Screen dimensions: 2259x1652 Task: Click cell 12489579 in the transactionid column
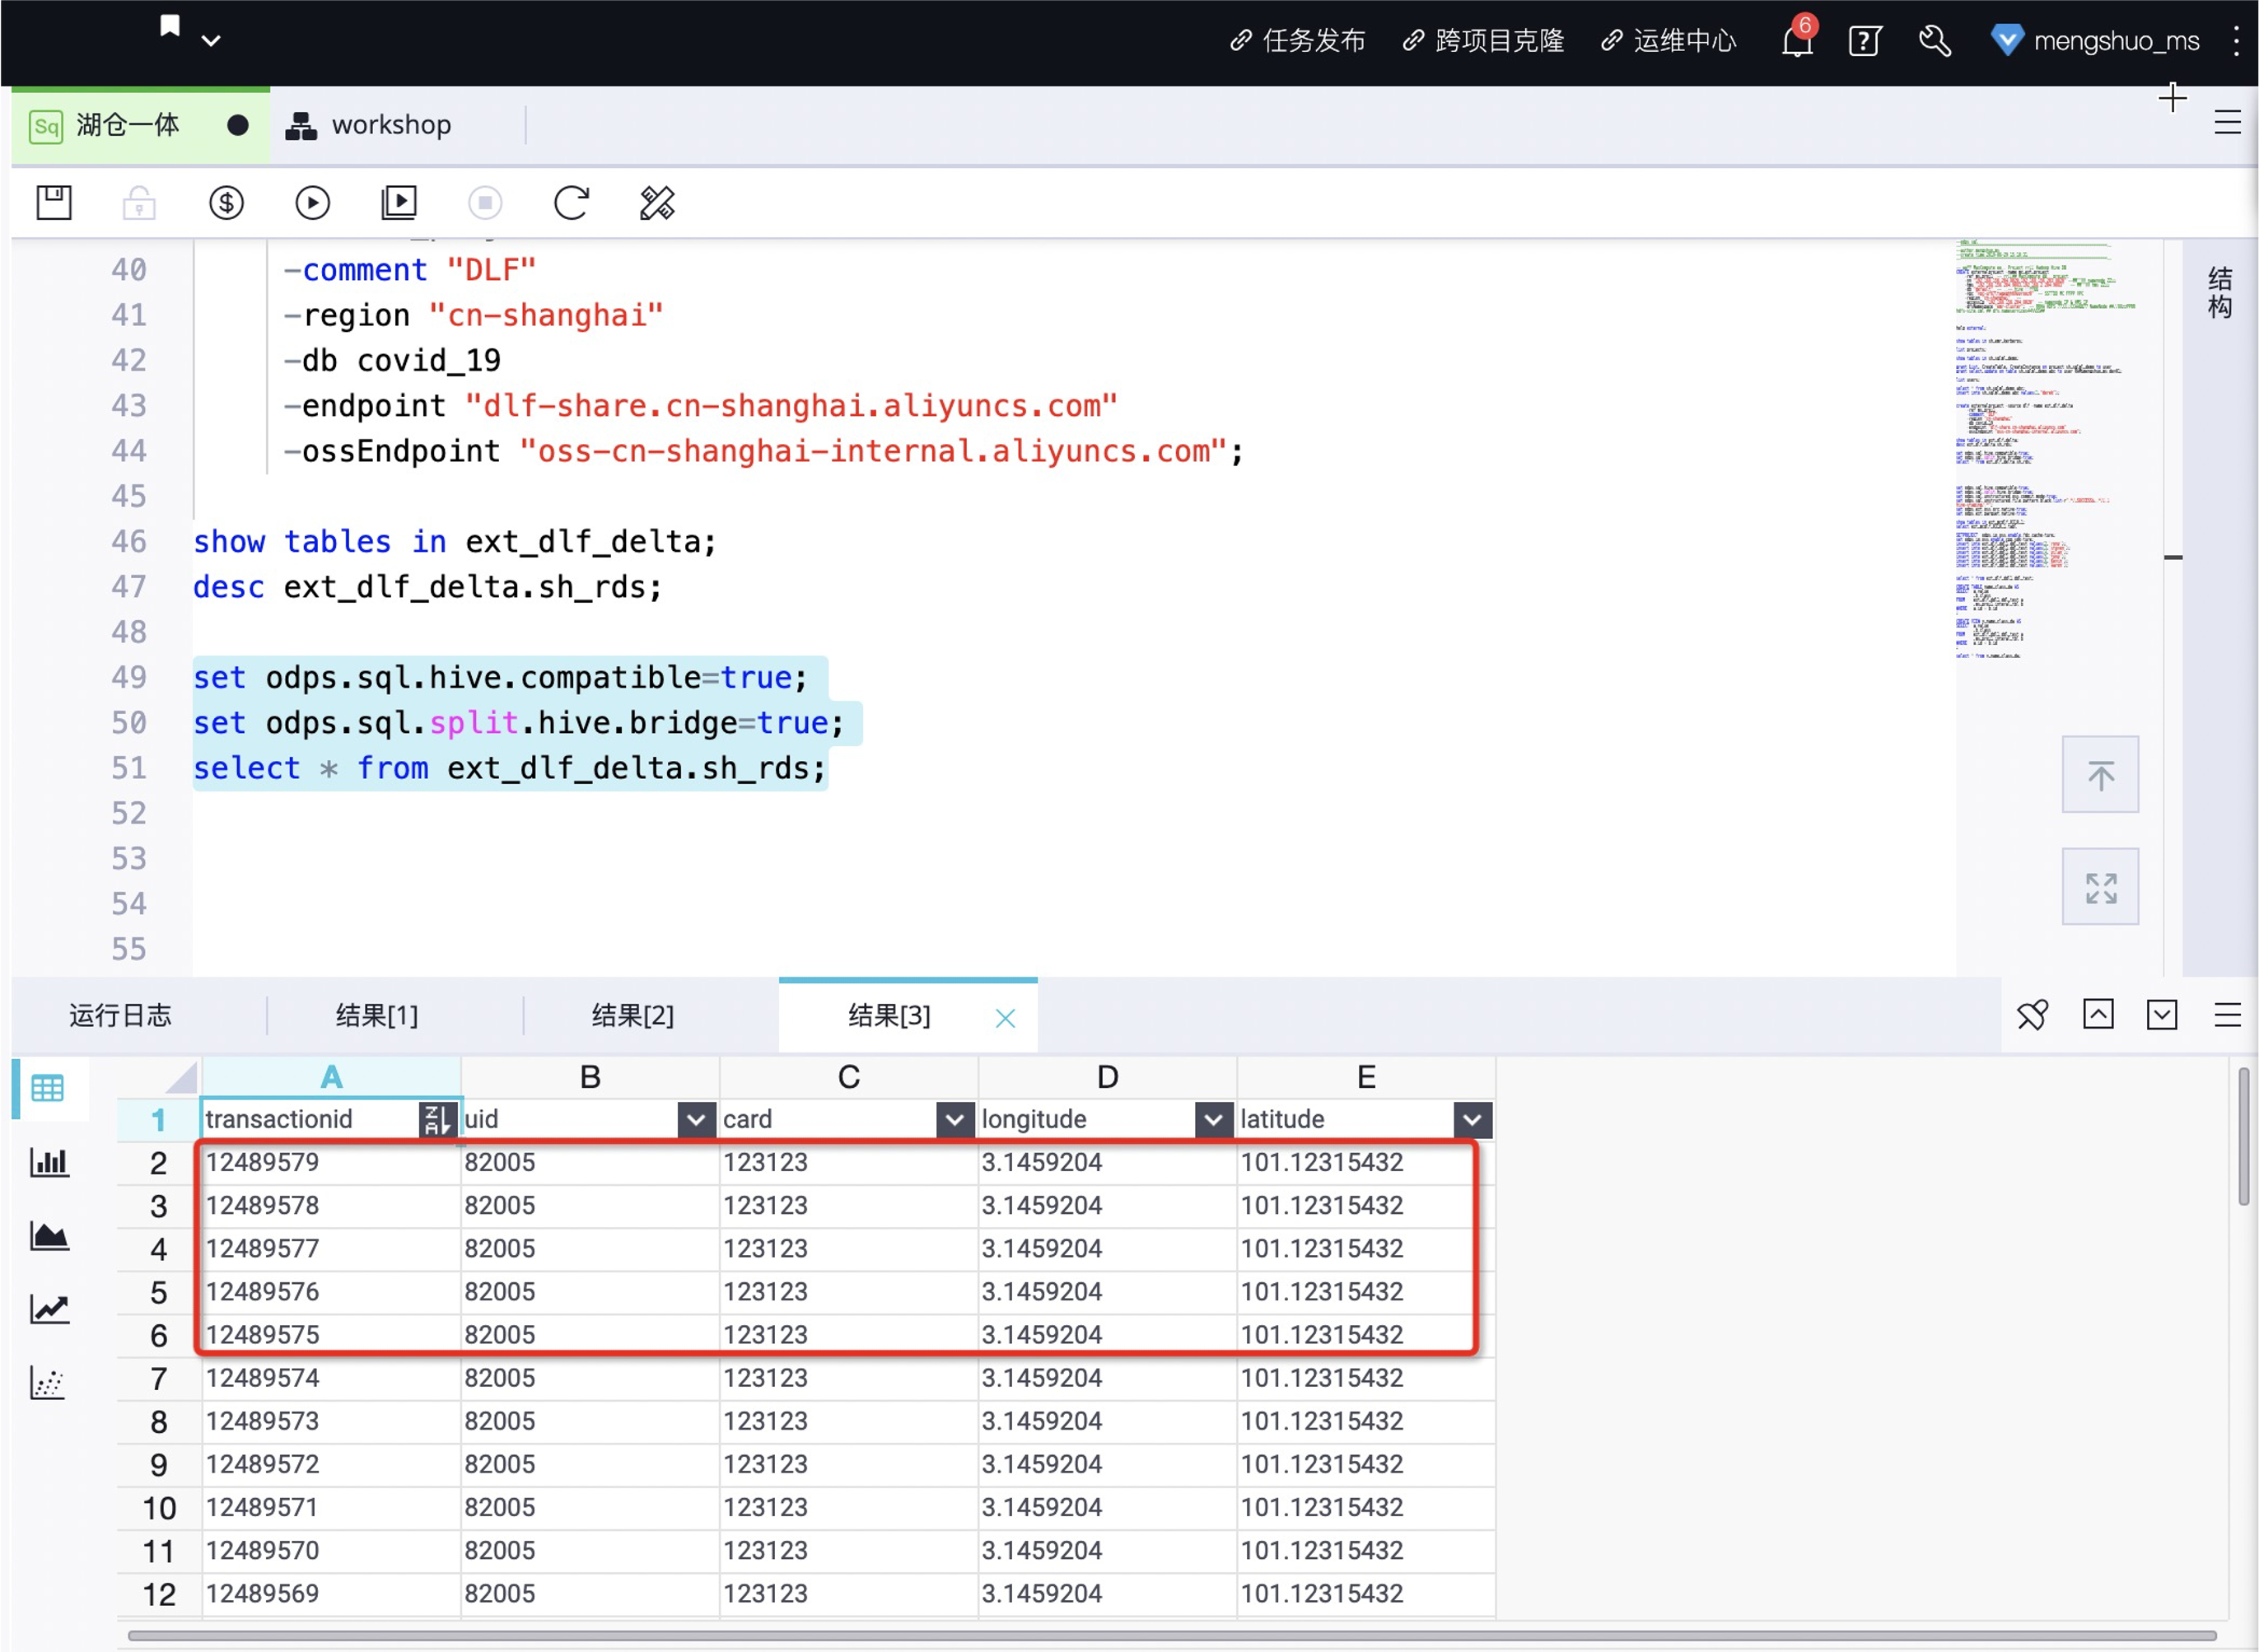[x=331, y=1163]
